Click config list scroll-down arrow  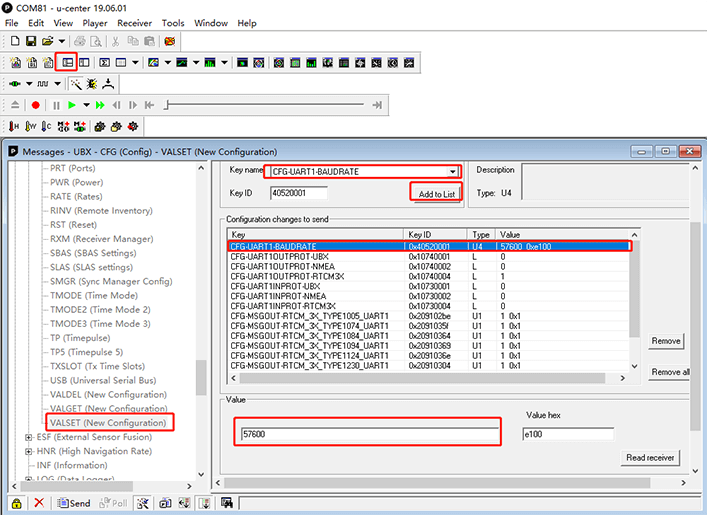634,366
